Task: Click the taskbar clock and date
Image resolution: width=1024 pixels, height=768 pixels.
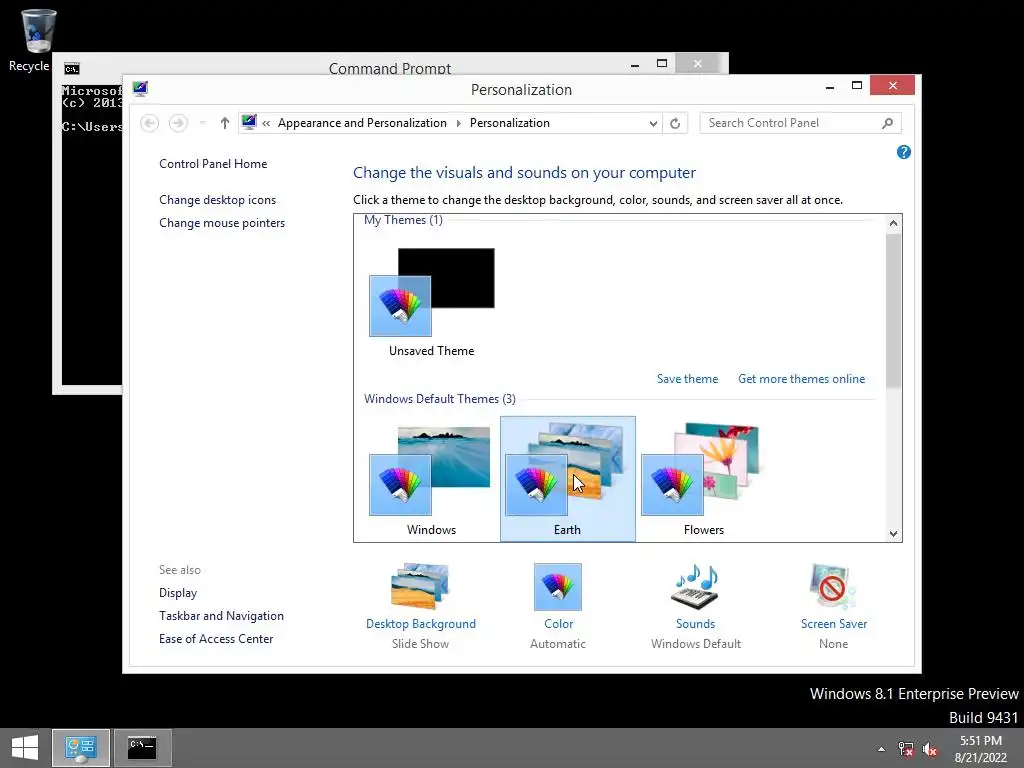Action: coord(980,749)
